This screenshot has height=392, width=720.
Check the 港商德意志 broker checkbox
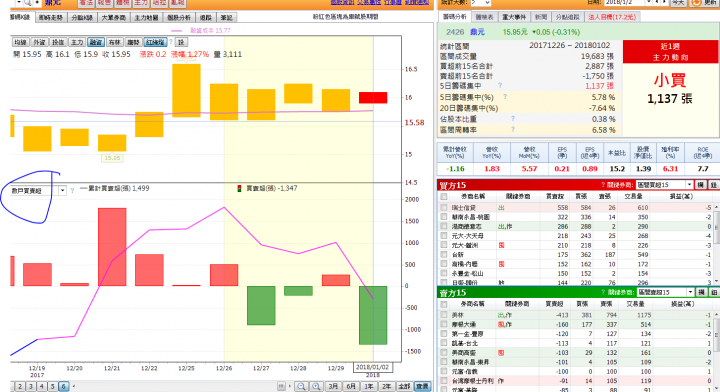coord(444,226)
